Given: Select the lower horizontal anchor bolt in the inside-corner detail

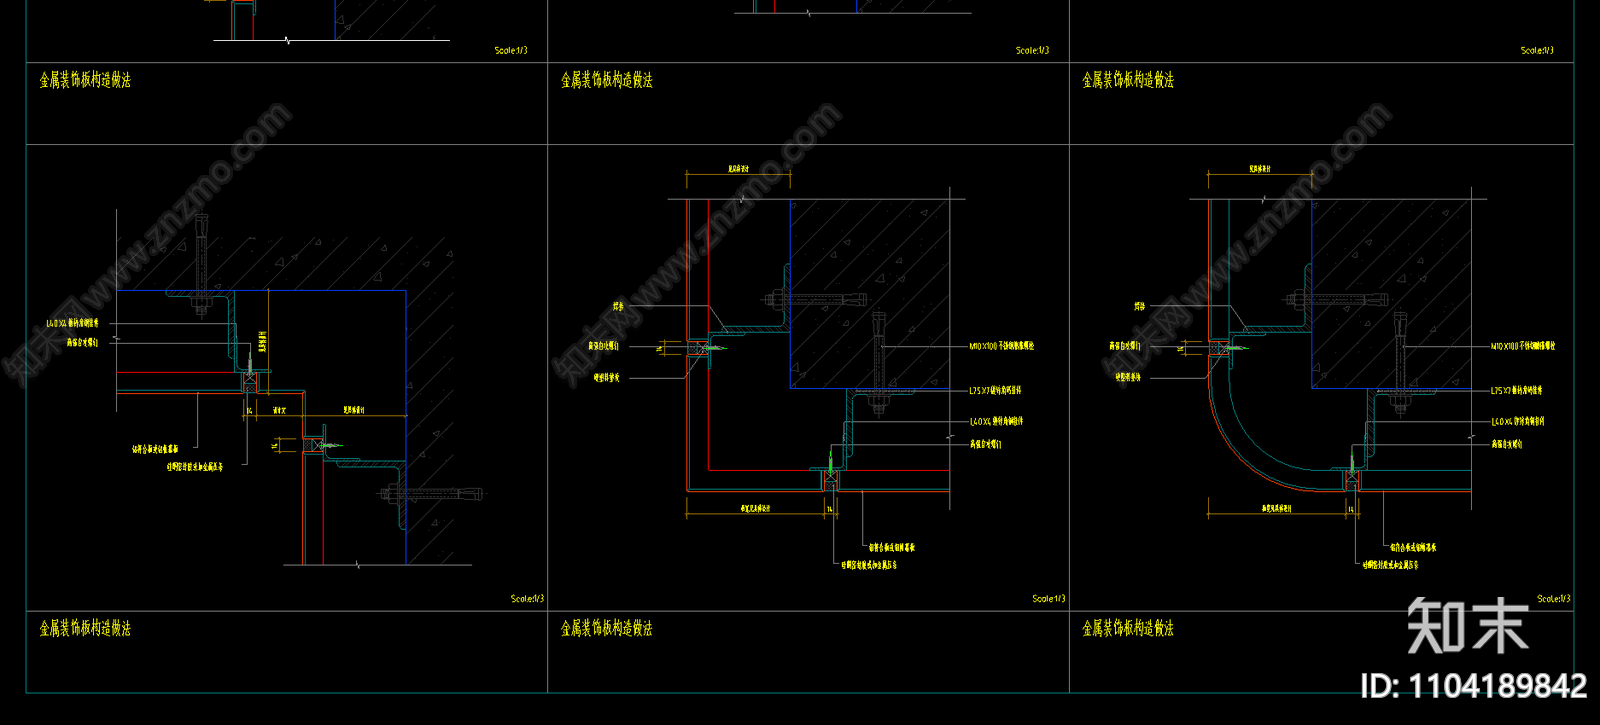Looking at the screenshot, I should pyautogui.click(x=431, y=494).
